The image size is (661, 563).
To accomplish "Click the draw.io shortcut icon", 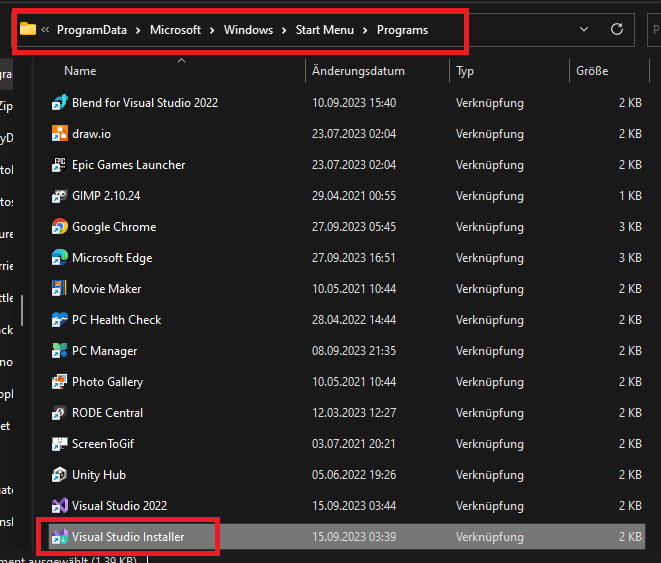I will pyautogui.click(x=59, y=134).
